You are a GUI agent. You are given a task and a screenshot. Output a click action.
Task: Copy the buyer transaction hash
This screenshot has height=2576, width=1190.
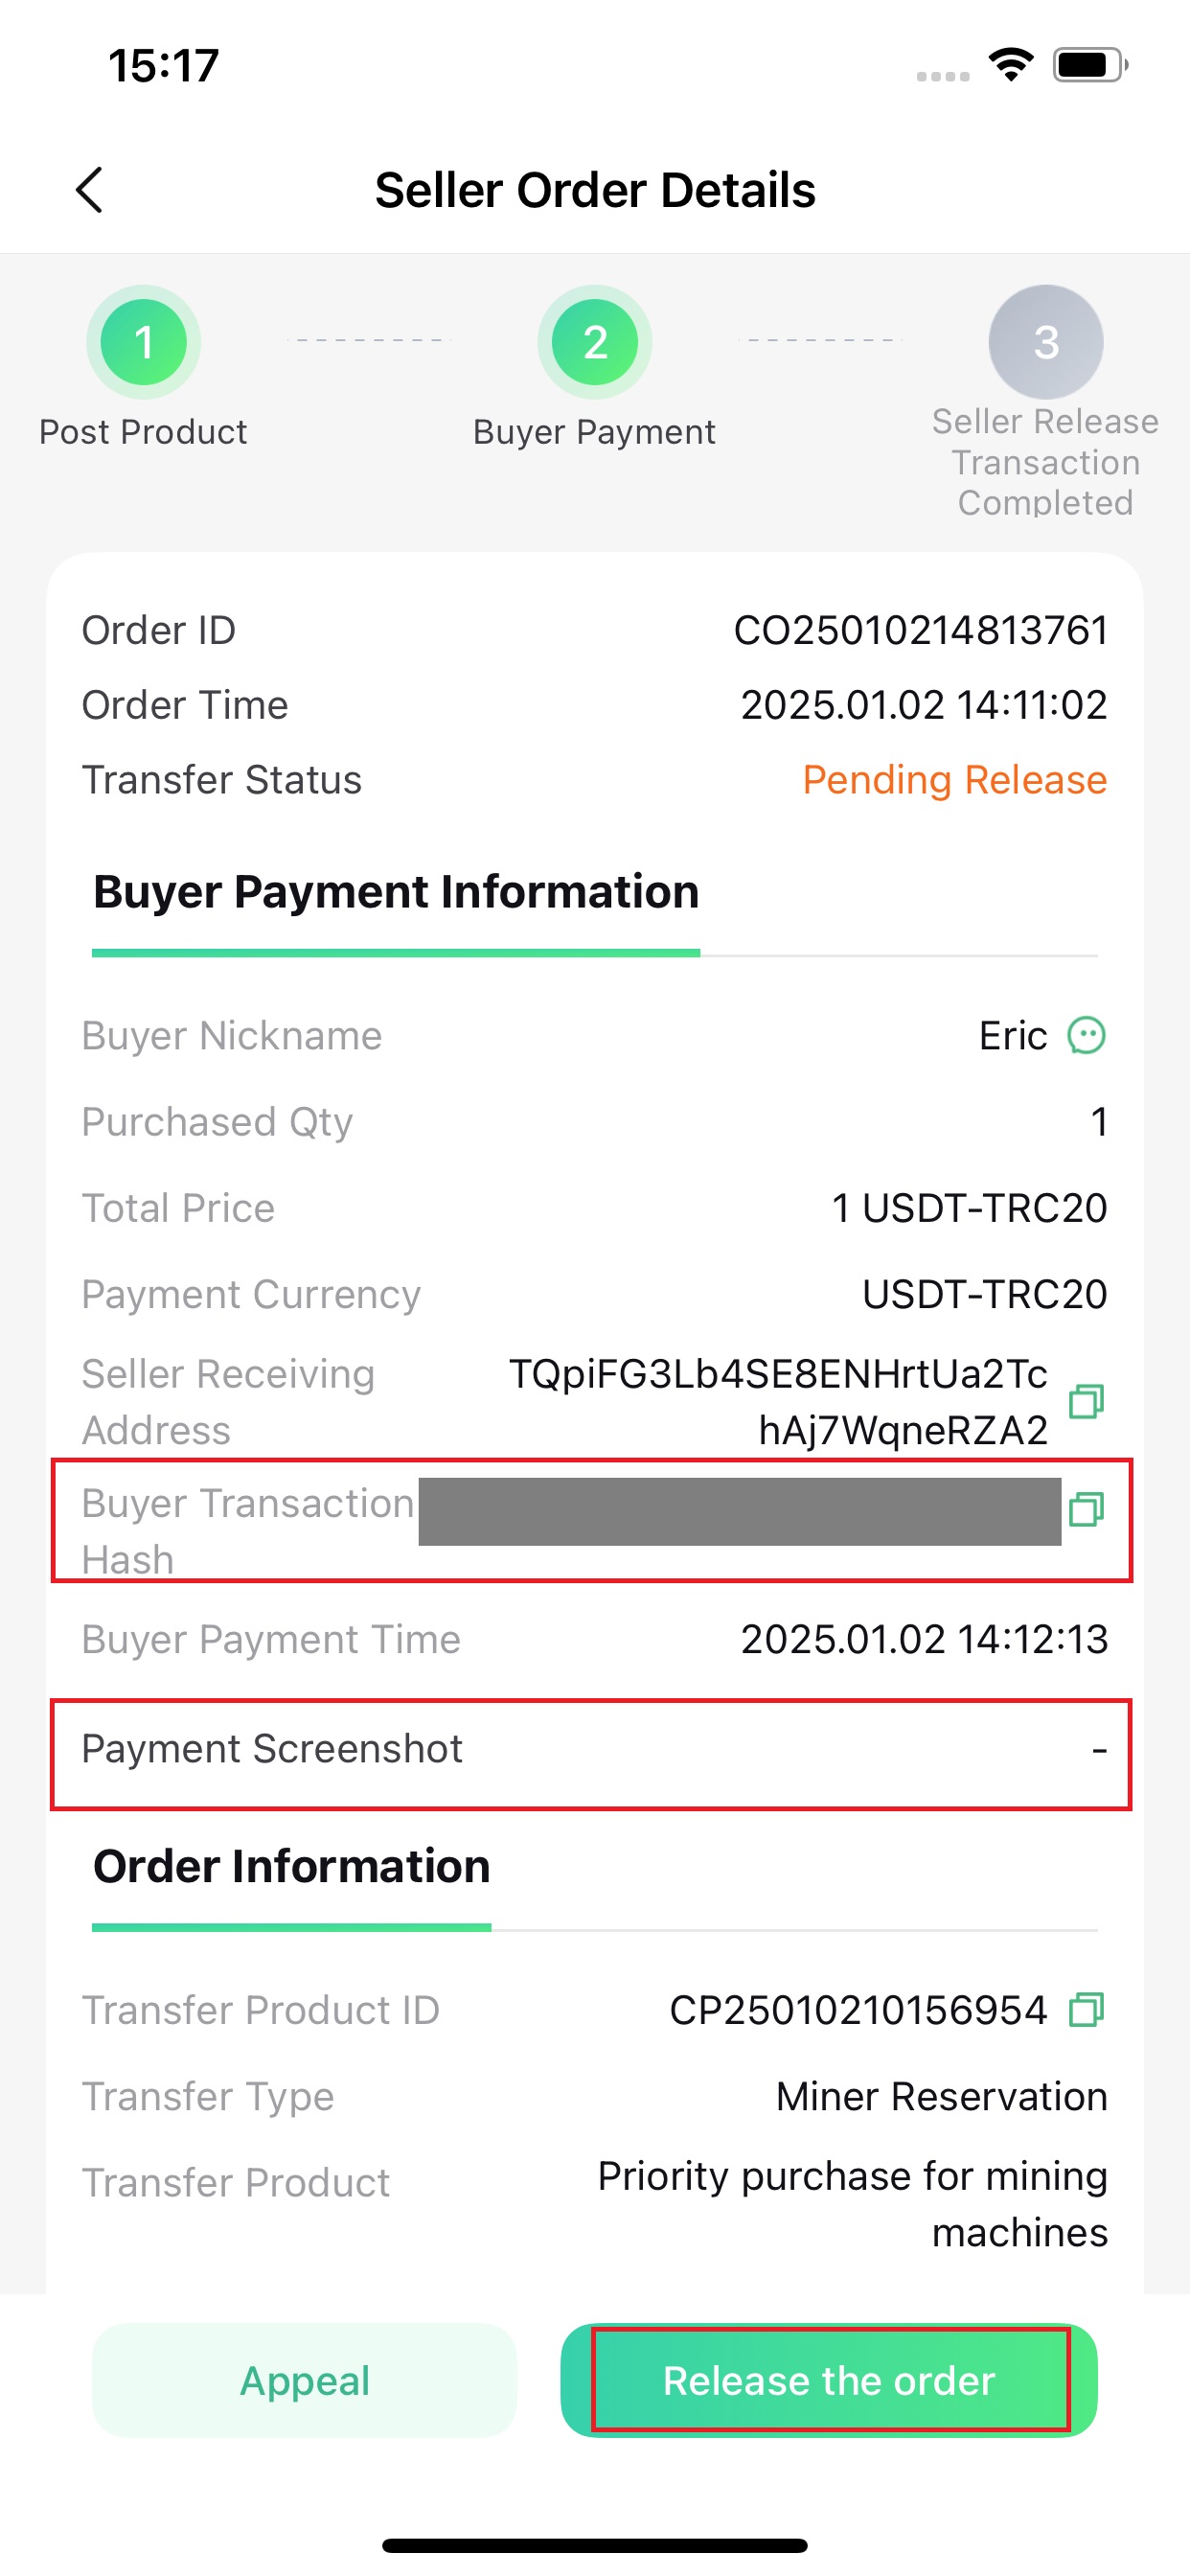click(1086, 1509)
